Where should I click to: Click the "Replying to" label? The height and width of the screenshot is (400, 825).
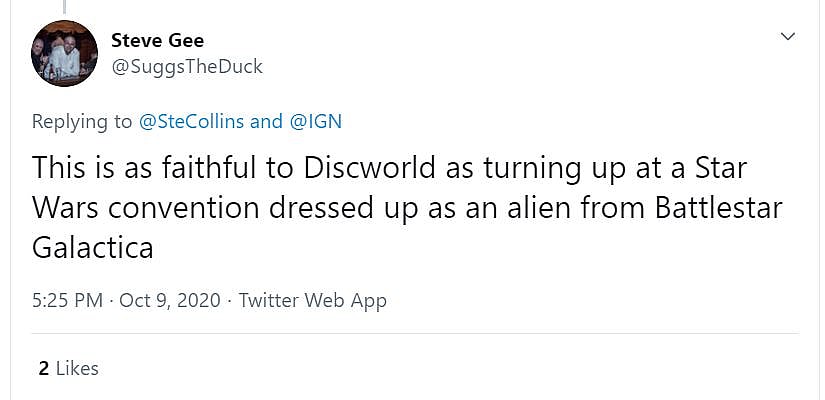(x=82, y=122)
